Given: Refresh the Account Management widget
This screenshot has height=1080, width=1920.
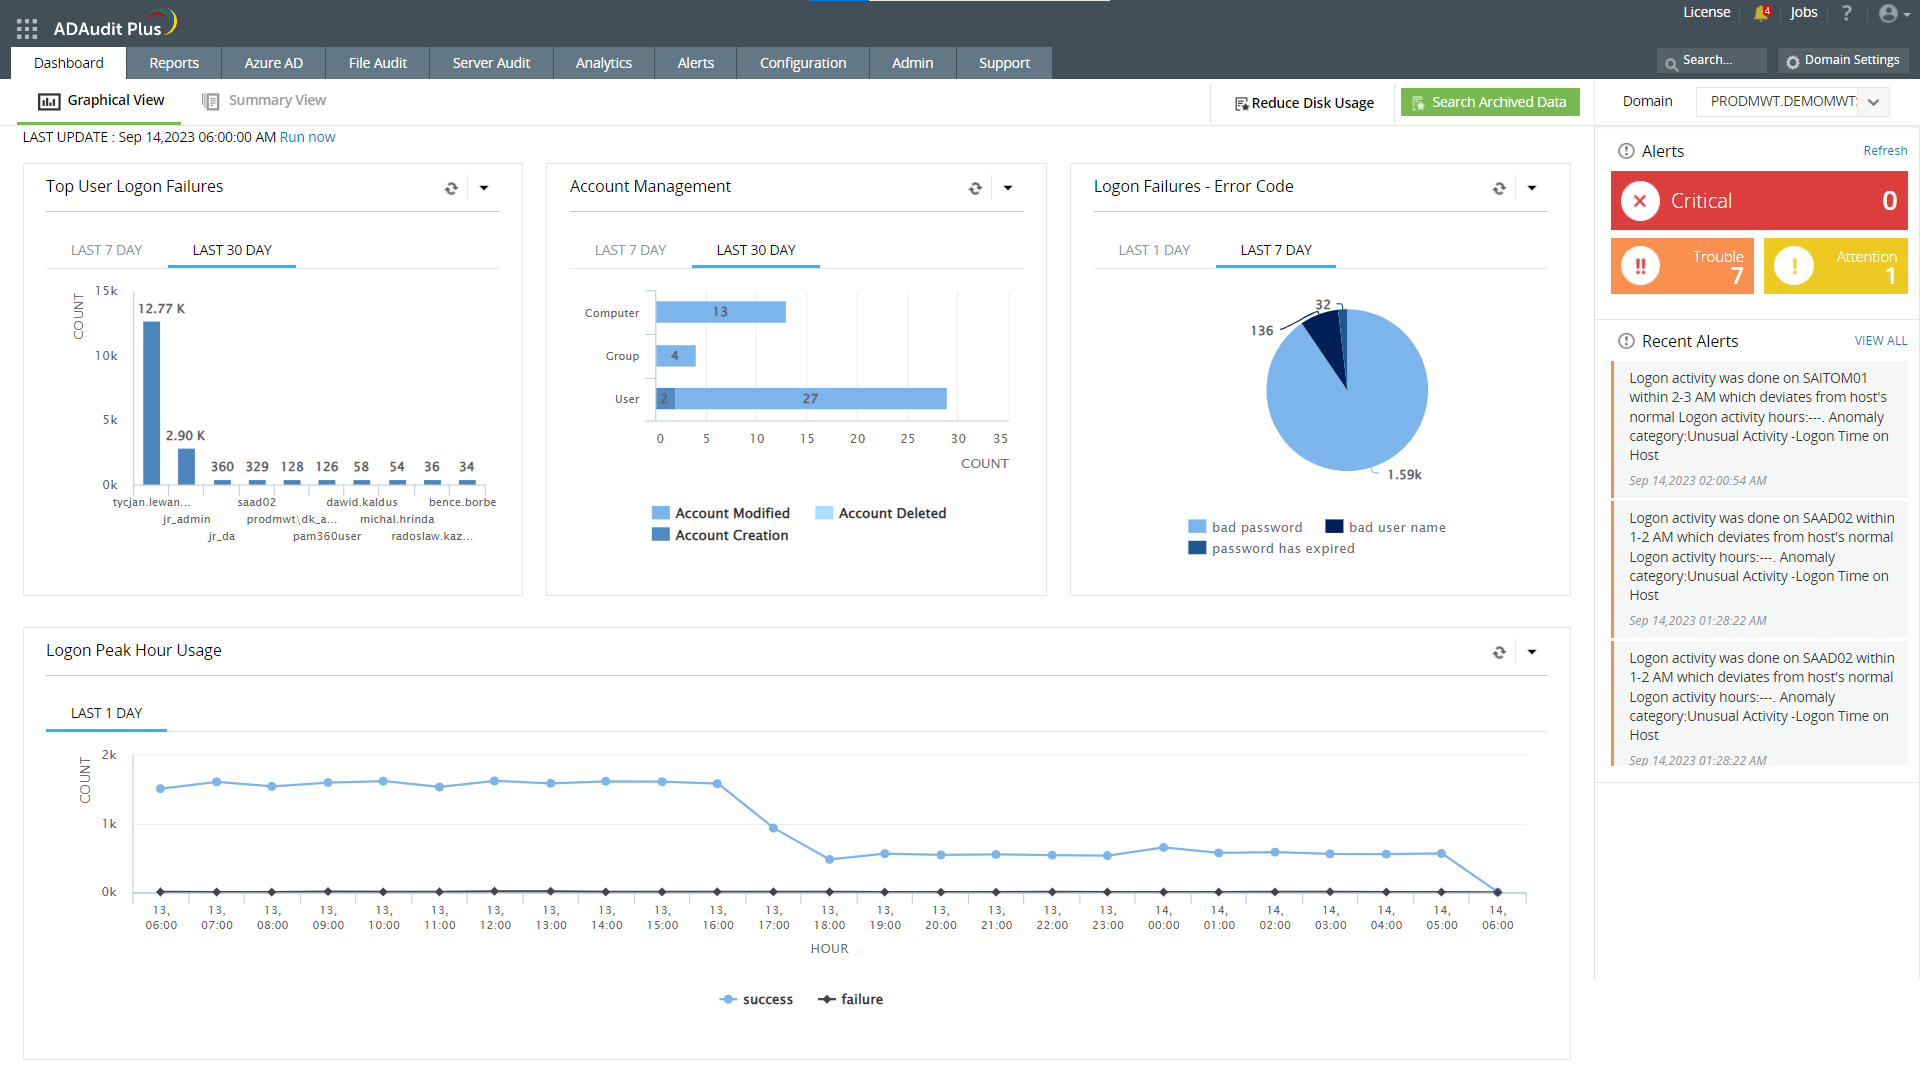Looking at the screenshot, I should point(975,188).
